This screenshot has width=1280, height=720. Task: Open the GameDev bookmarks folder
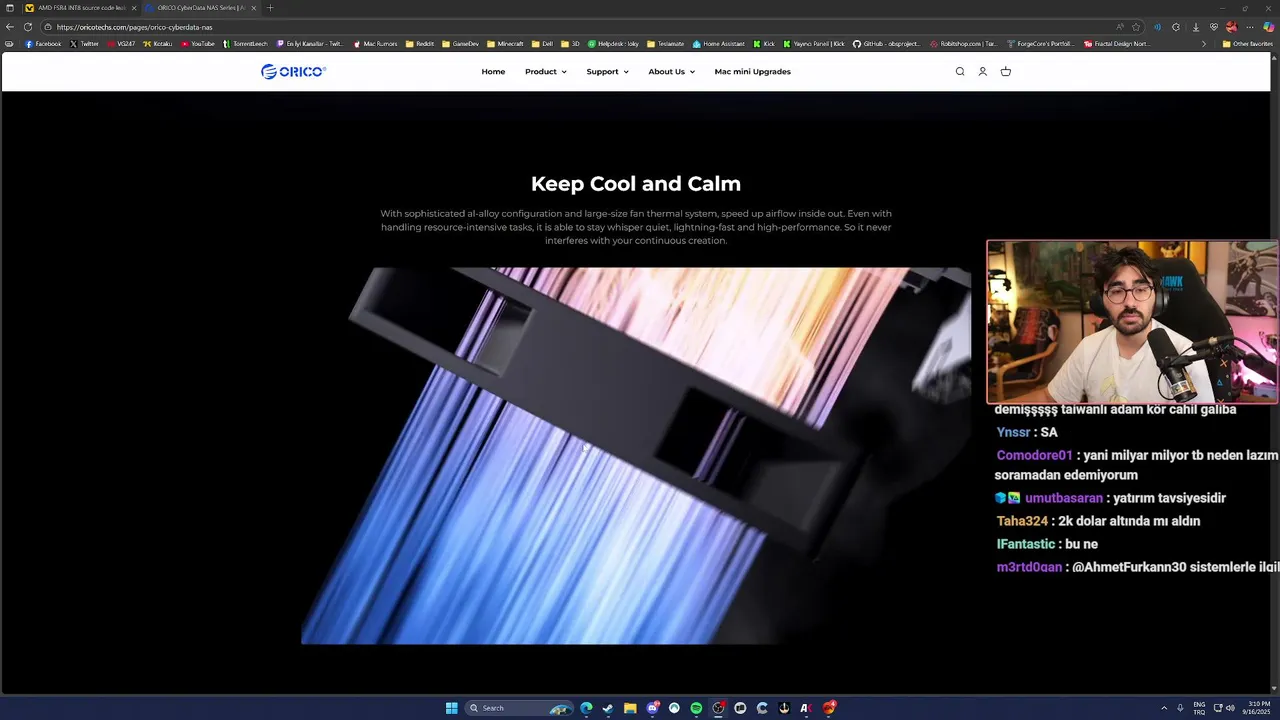click(x=460, y=44)
